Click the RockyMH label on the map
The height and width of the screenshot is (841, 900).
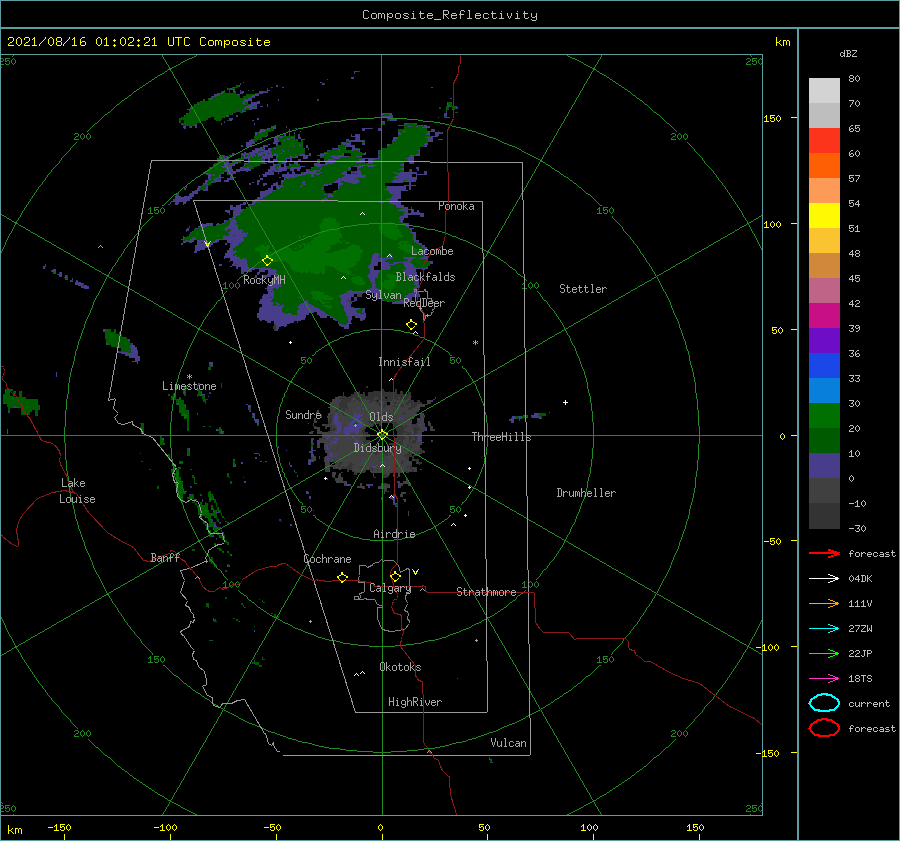(x=264, y=280)
